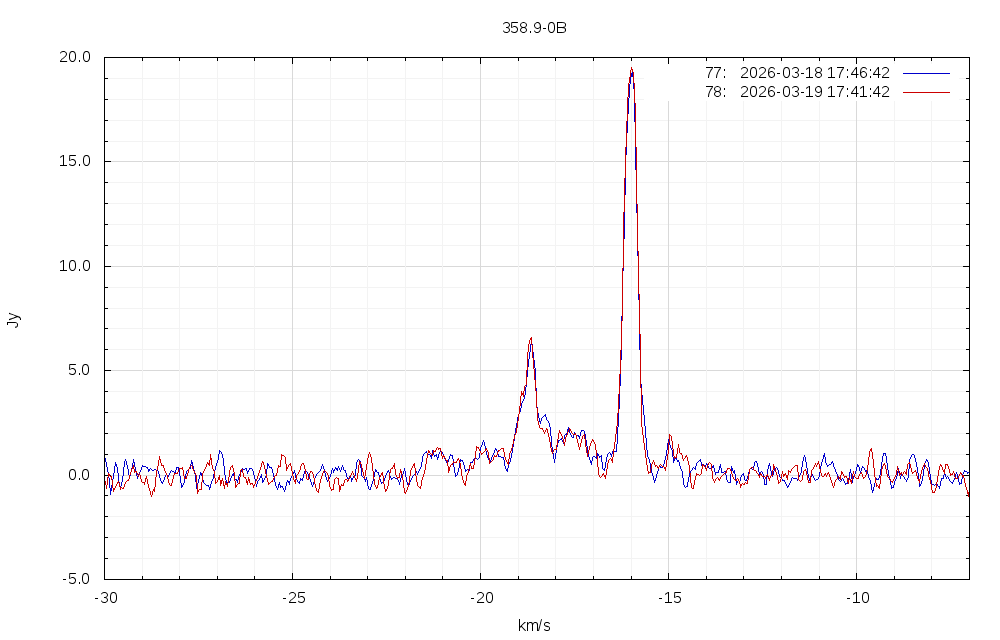Click the 5.0 y-axis tick label

click(79, 370)
